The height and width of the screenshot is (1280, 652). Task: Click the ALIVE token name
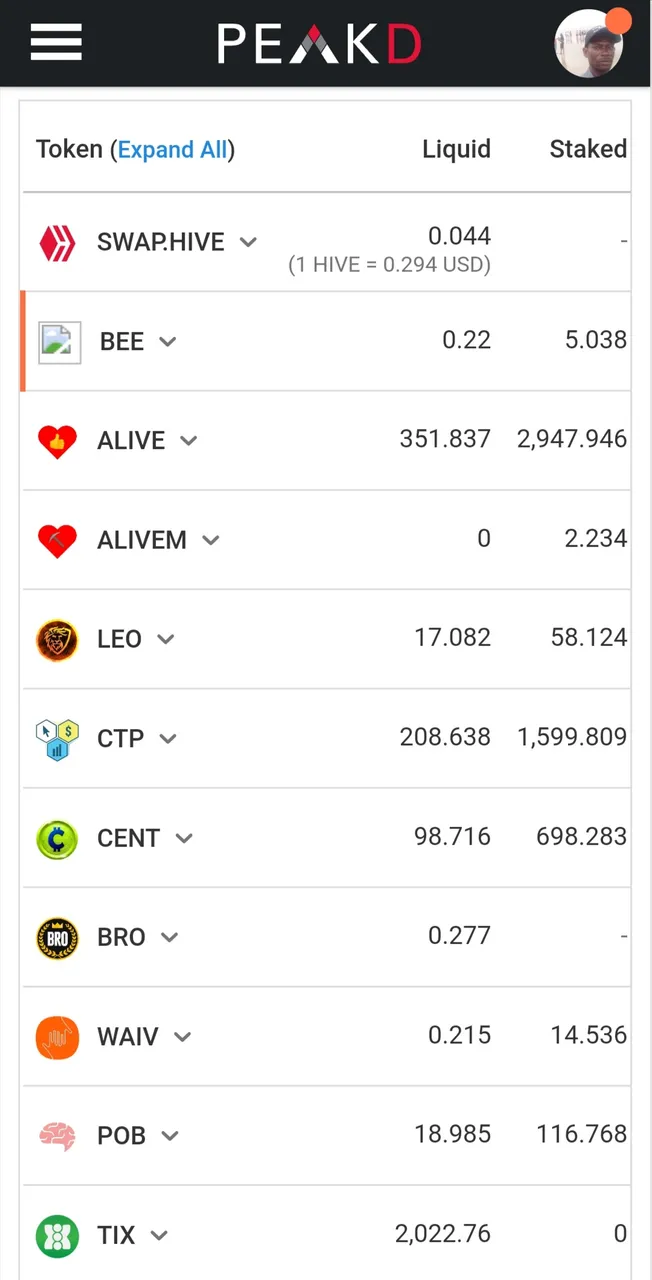(131, 441)
